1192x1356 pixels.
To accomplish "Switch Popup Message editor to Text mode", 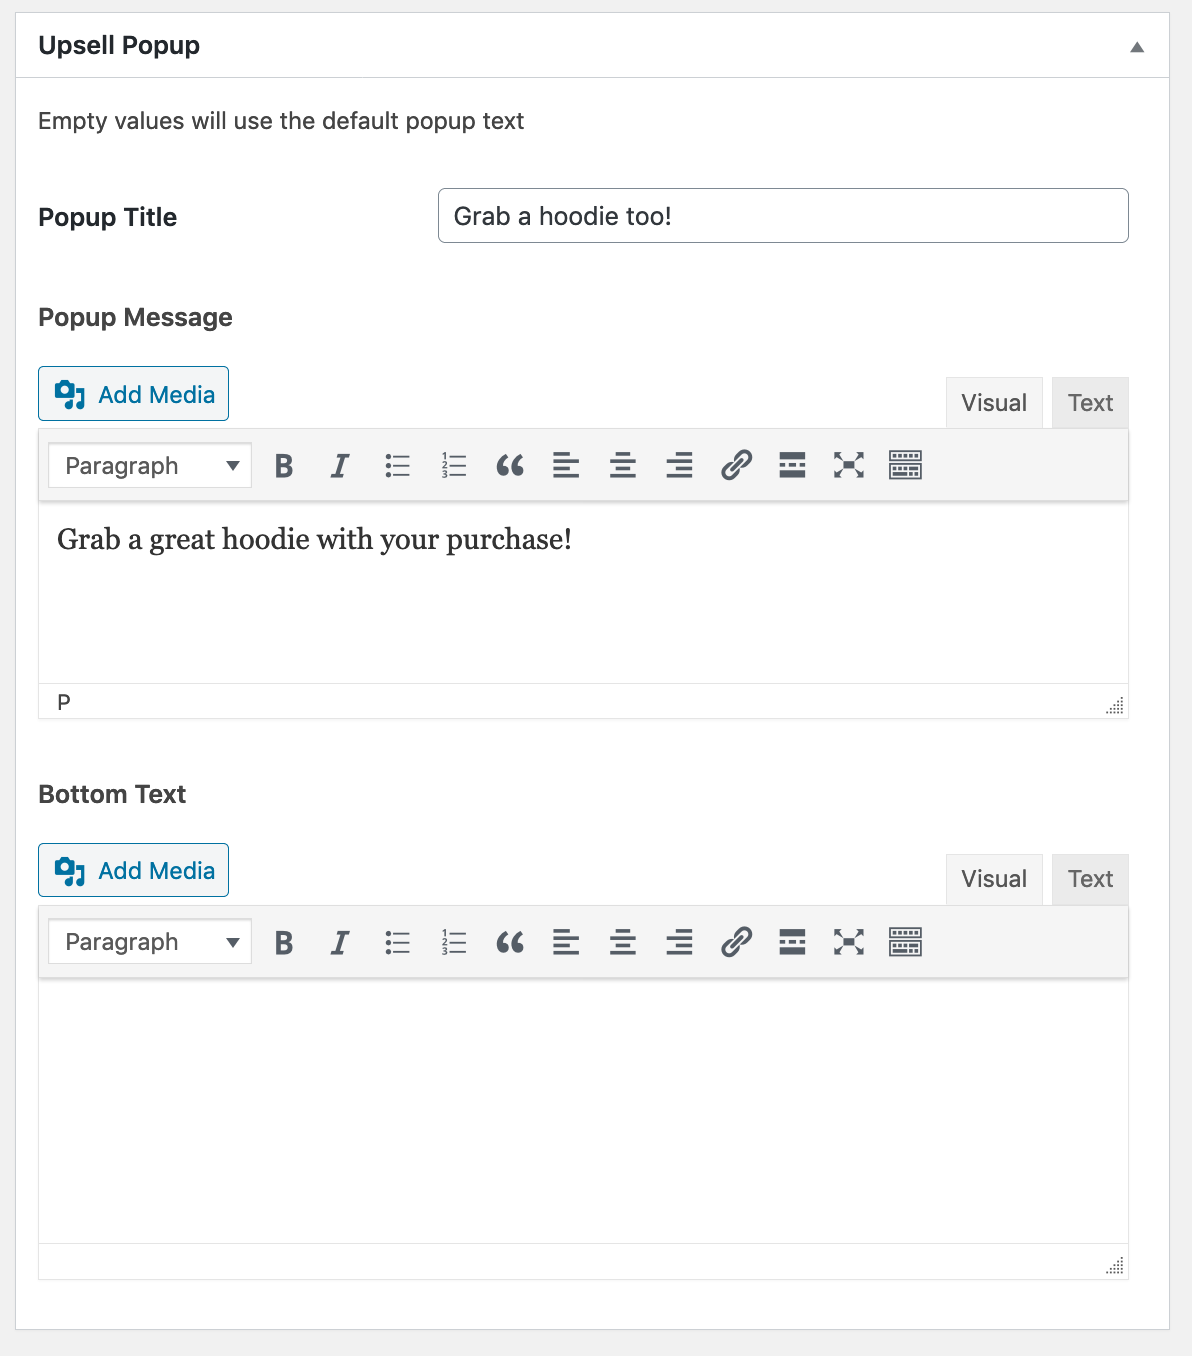I will click(1089, 402).
